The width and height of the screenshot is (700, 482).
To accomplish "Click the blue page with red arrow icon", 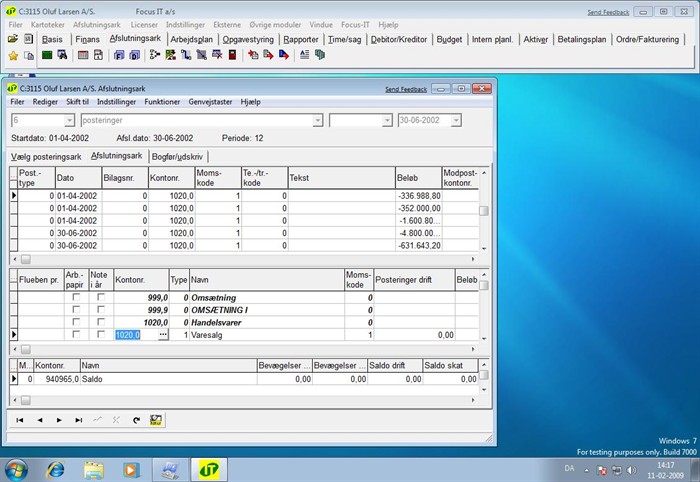I will point(284,55).
